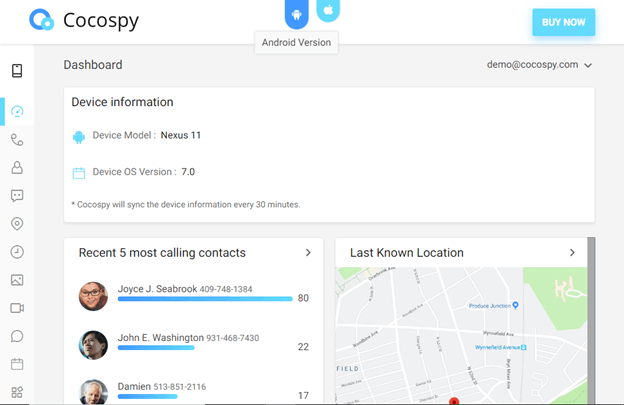
Task: Open the device phone icon in sidebar
Action: (x=17, y=71)
